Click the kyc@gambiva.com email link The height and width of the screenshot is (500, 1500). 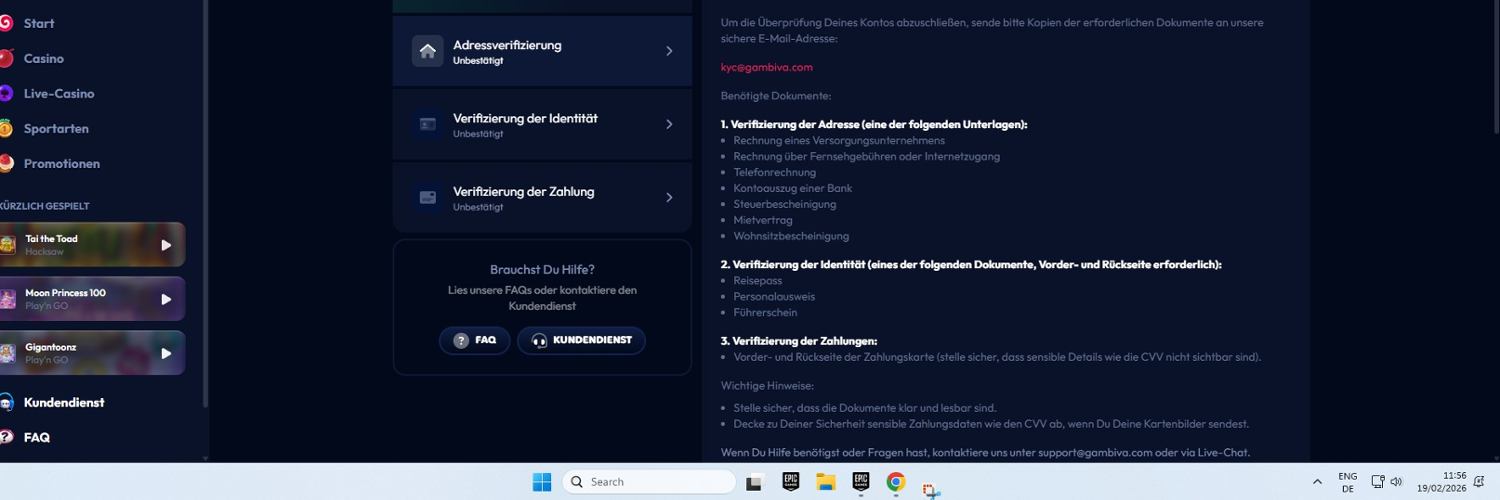(x=766, y=67)
